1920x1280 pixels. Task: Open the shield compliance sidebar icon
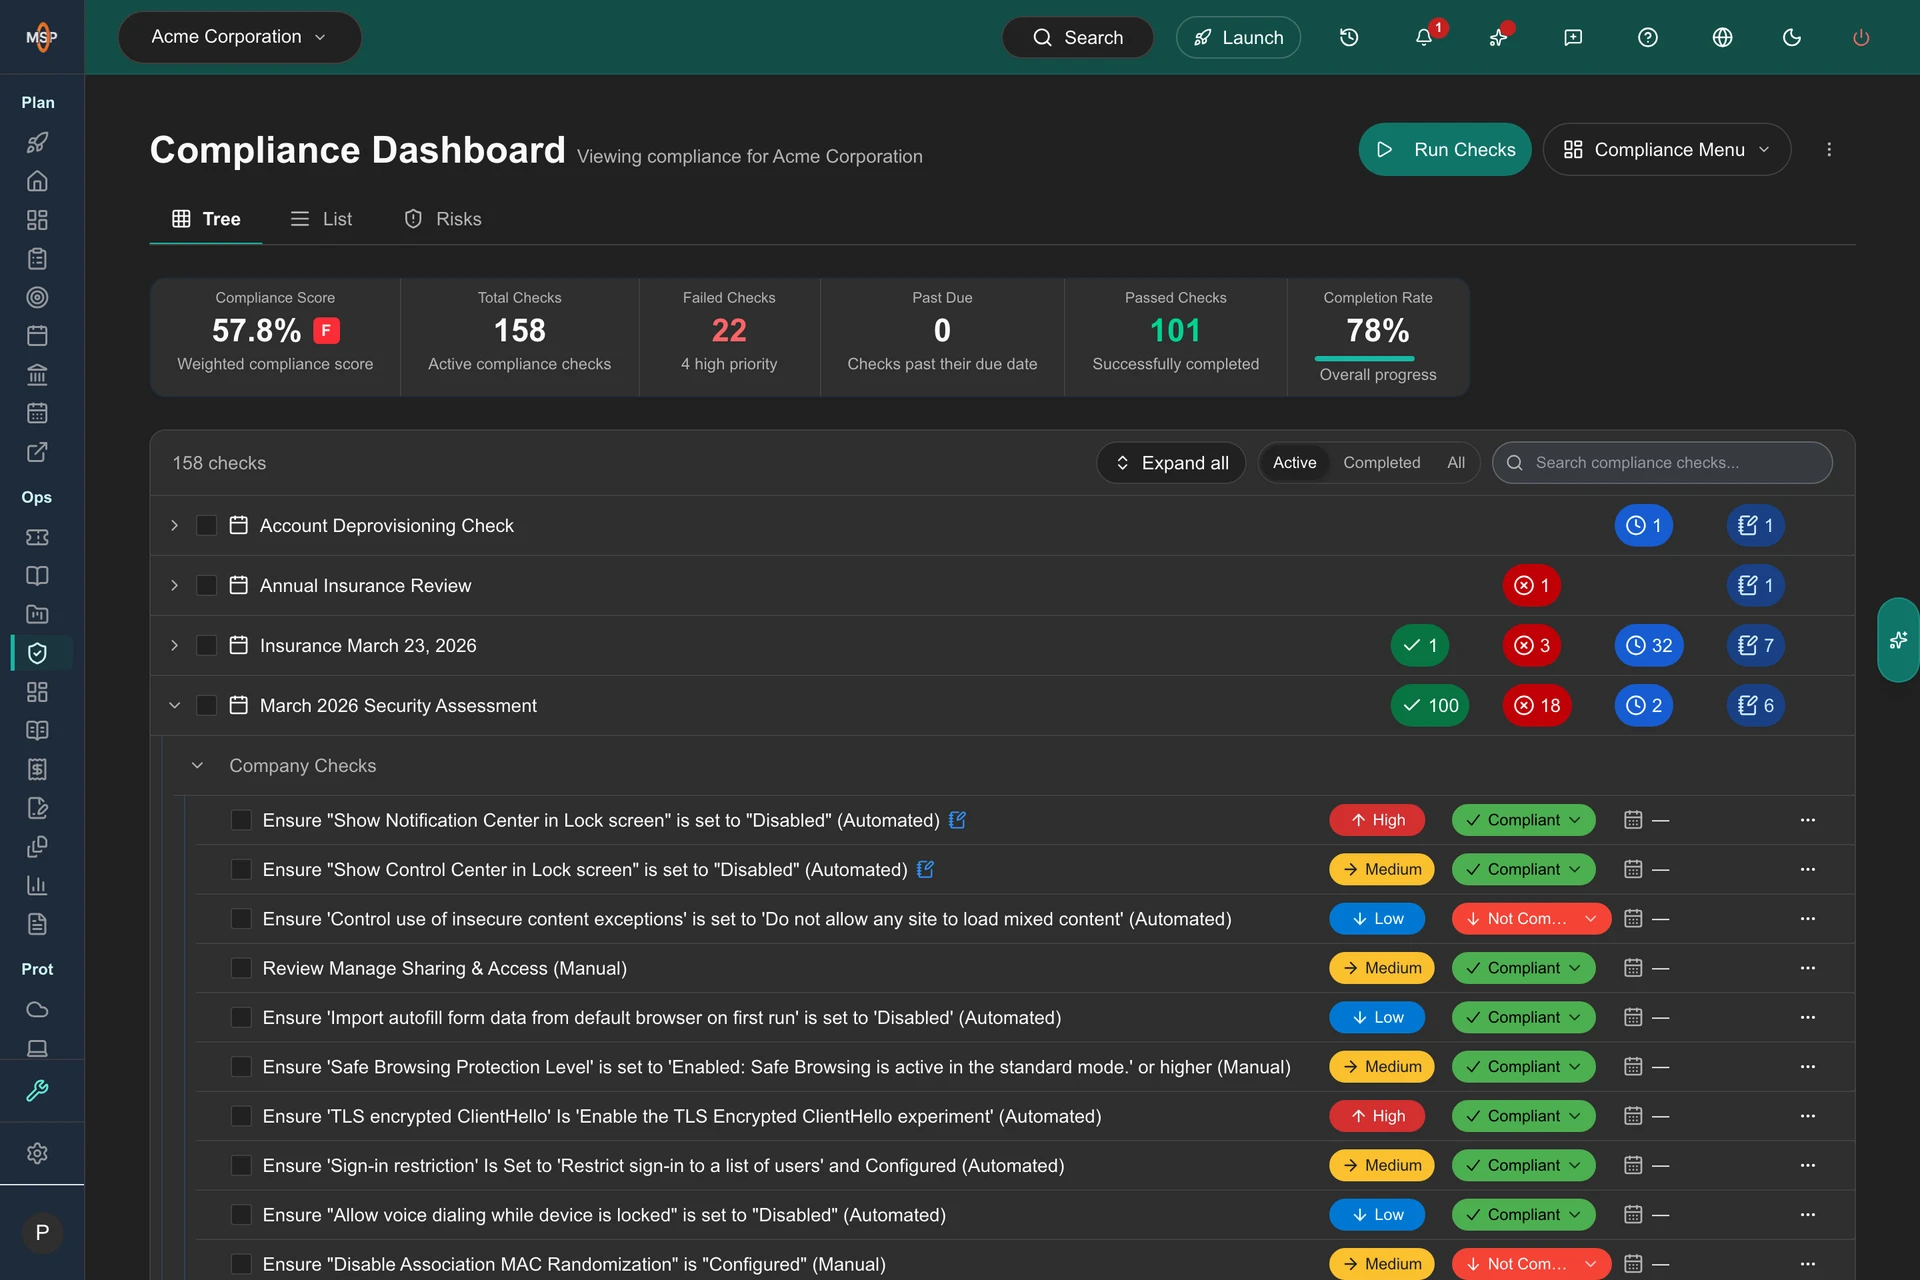click(x=37, y=653)
